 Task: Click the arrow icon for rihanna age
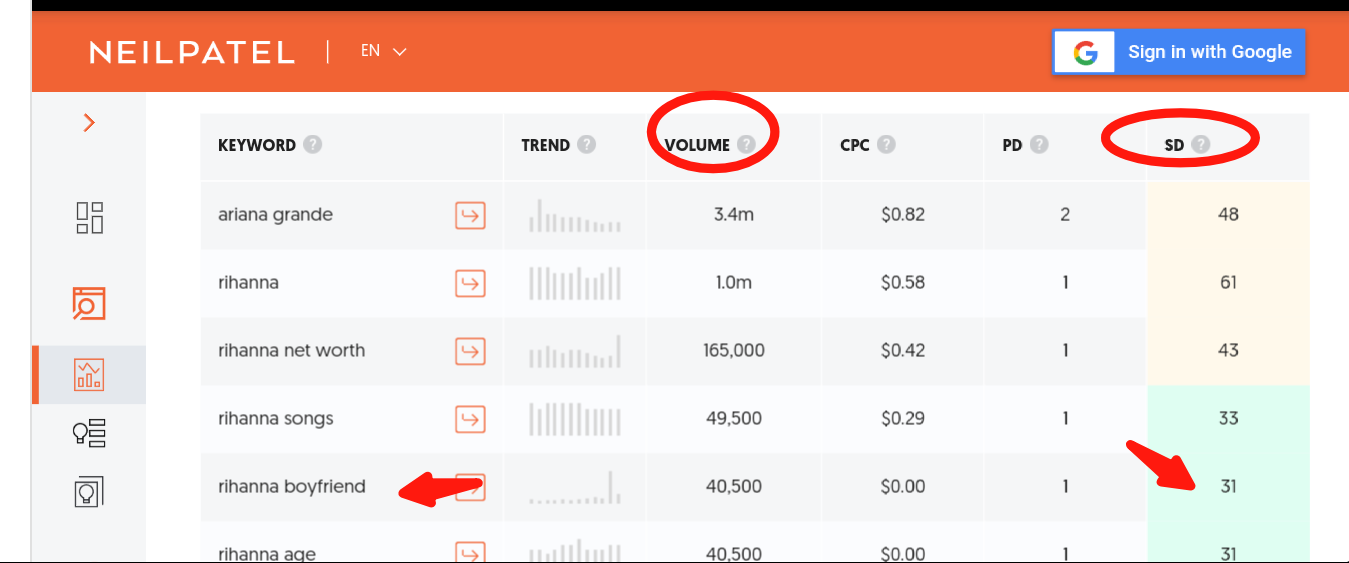pyautogui.click(x=470, y=552)
